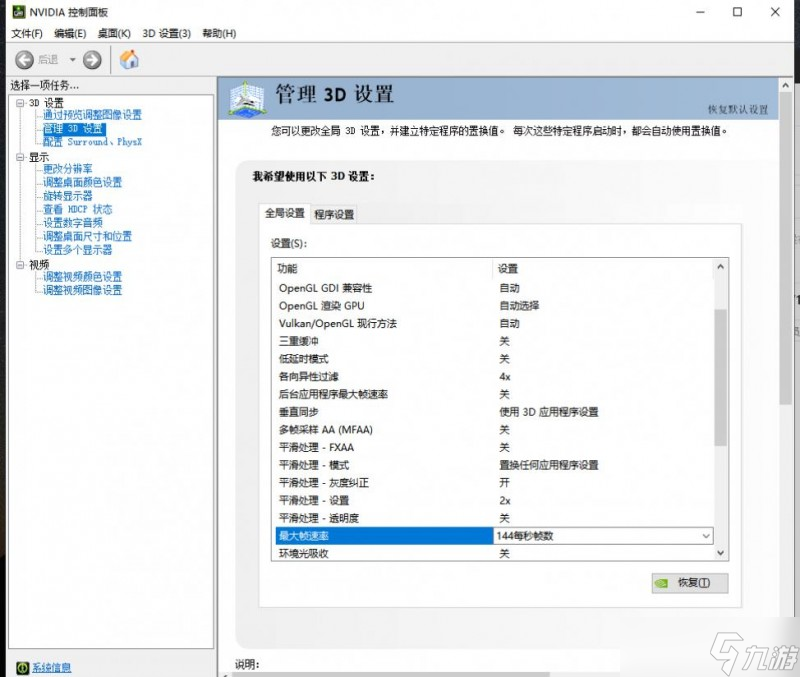Open 桌面(K) menu

click(x=114, y=34)
